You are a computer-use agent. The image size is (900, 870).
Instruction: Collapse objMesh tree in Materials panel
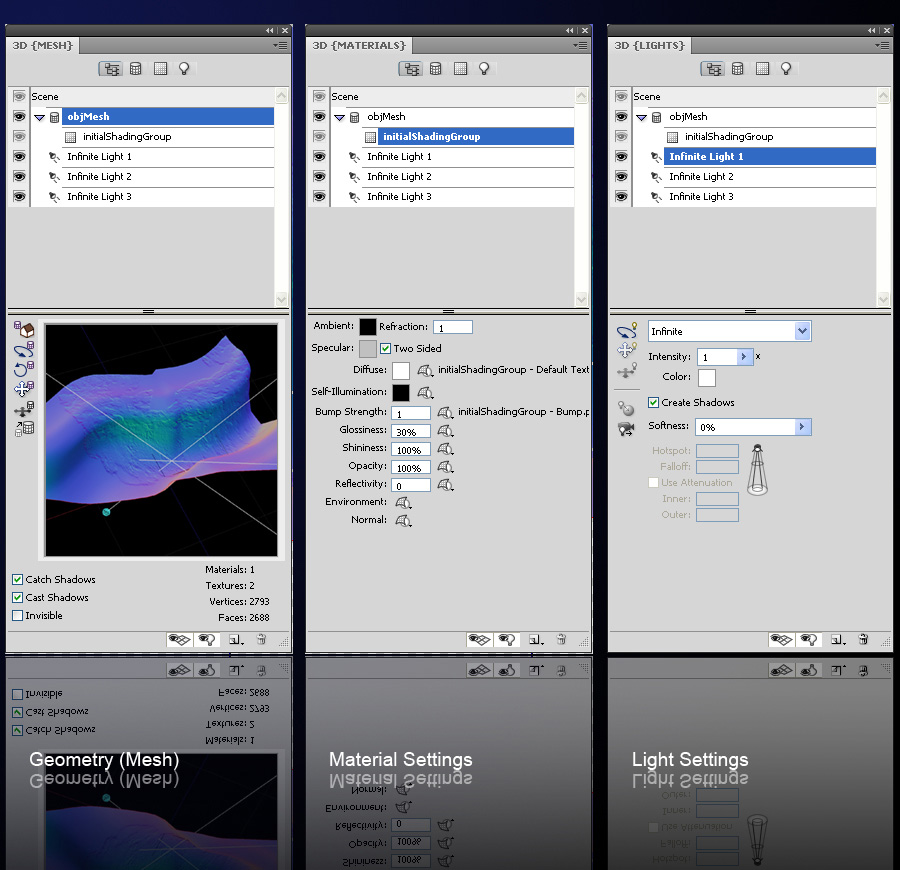pos(339,117)
